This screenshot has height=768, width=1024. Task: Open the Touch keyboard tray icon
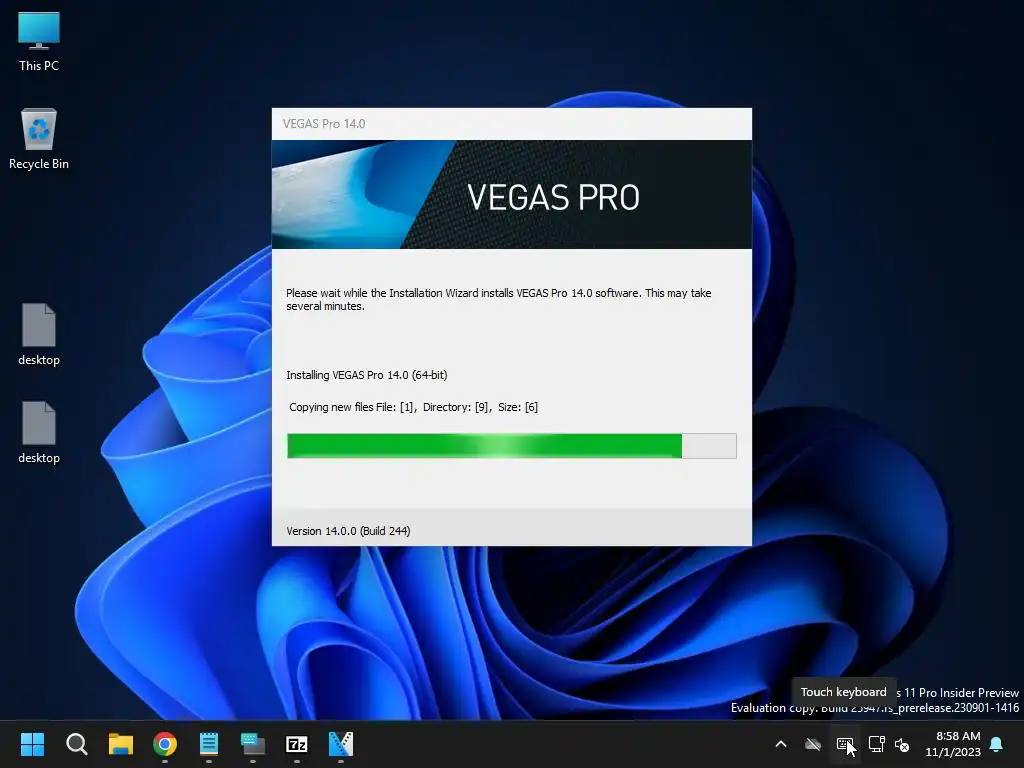pos(844,744)
